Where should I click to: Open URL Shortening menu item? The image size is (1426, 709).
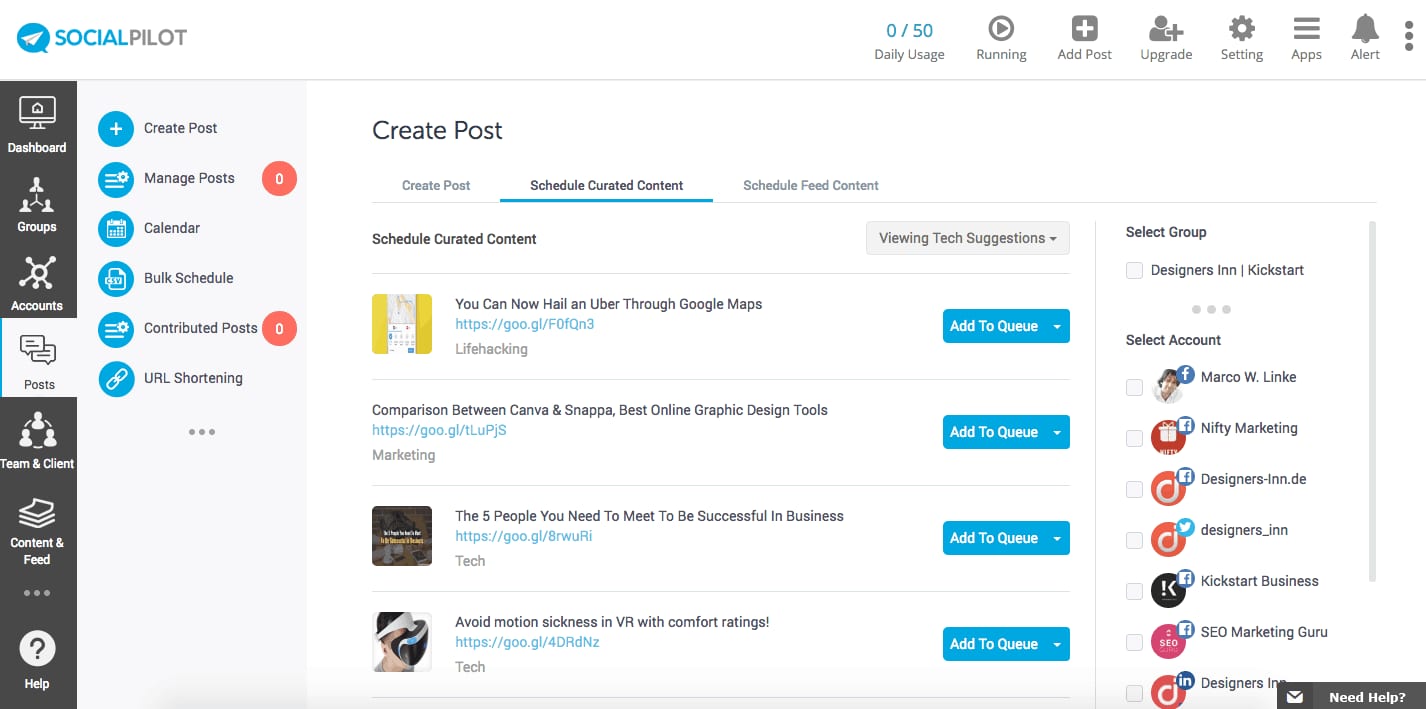tap(194, 378)
